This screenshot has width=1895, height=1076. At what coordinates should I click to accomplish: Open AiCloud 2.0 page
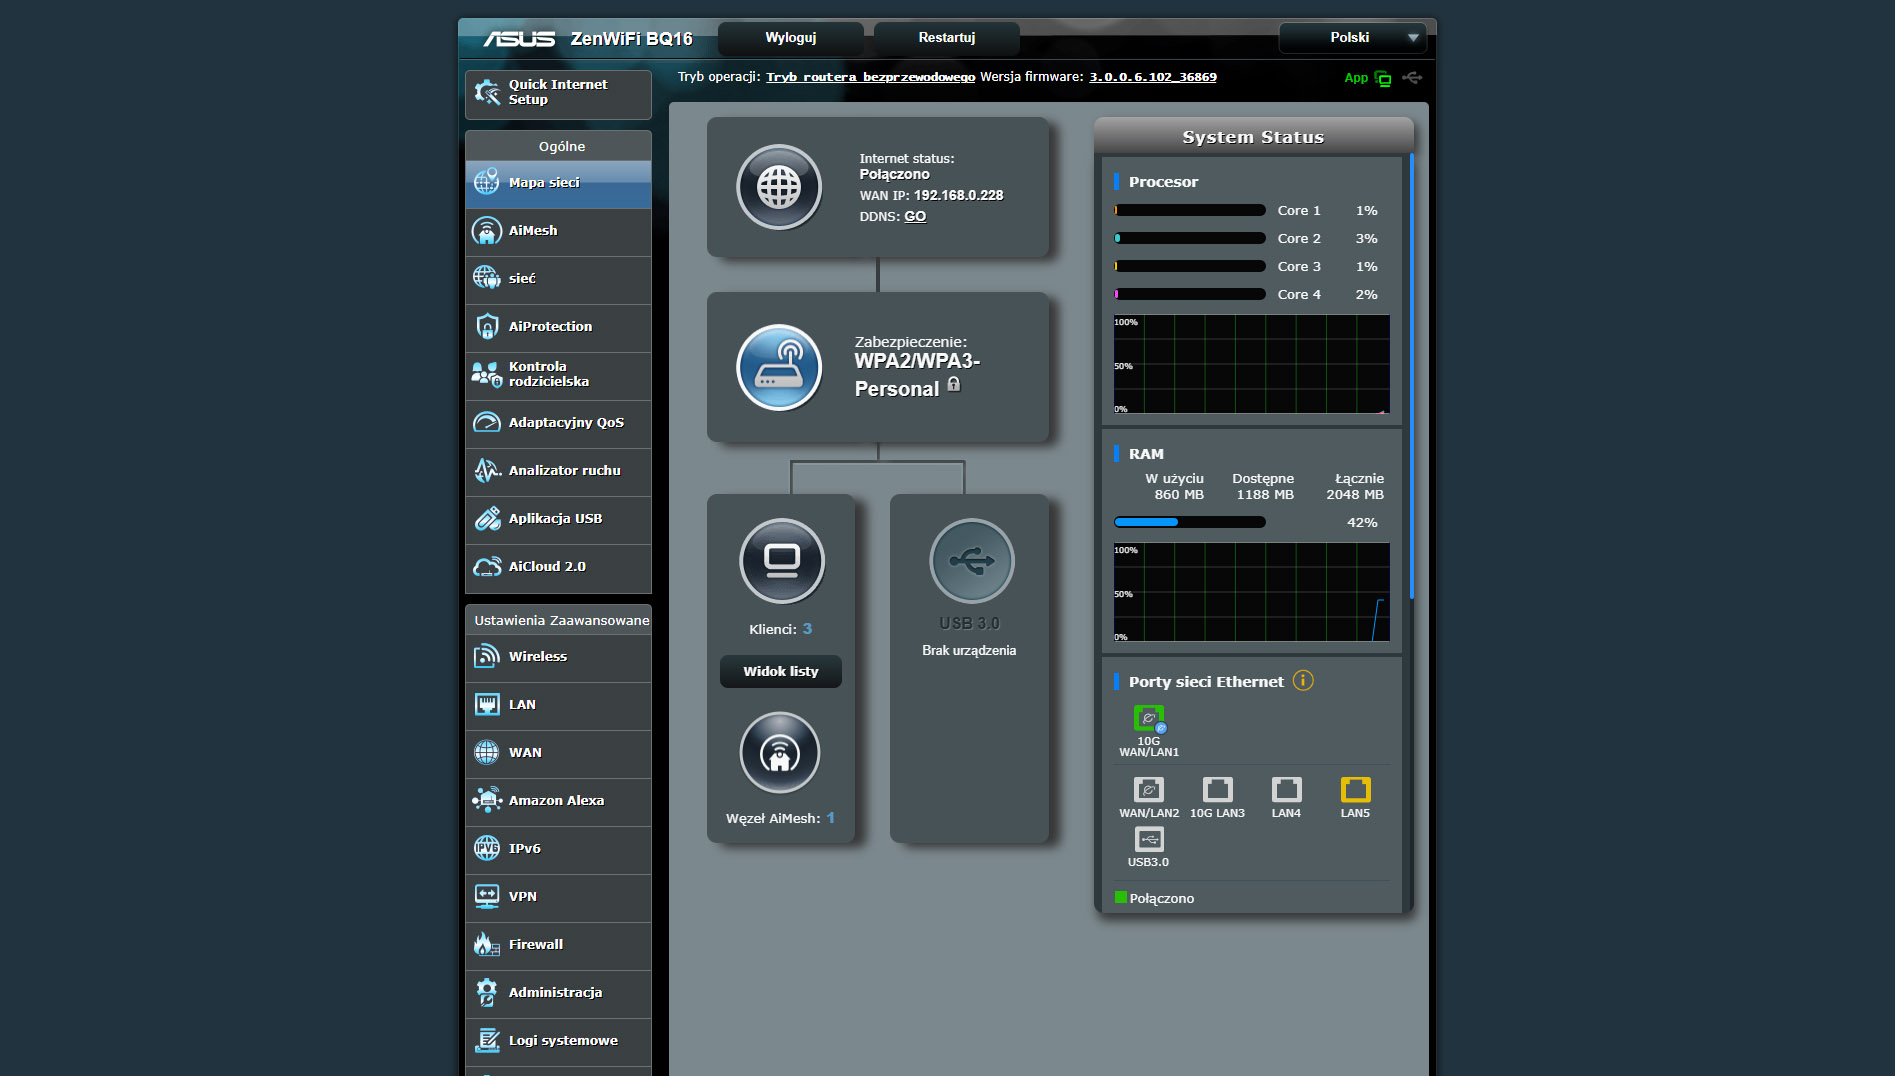click(x=558, y=567)
